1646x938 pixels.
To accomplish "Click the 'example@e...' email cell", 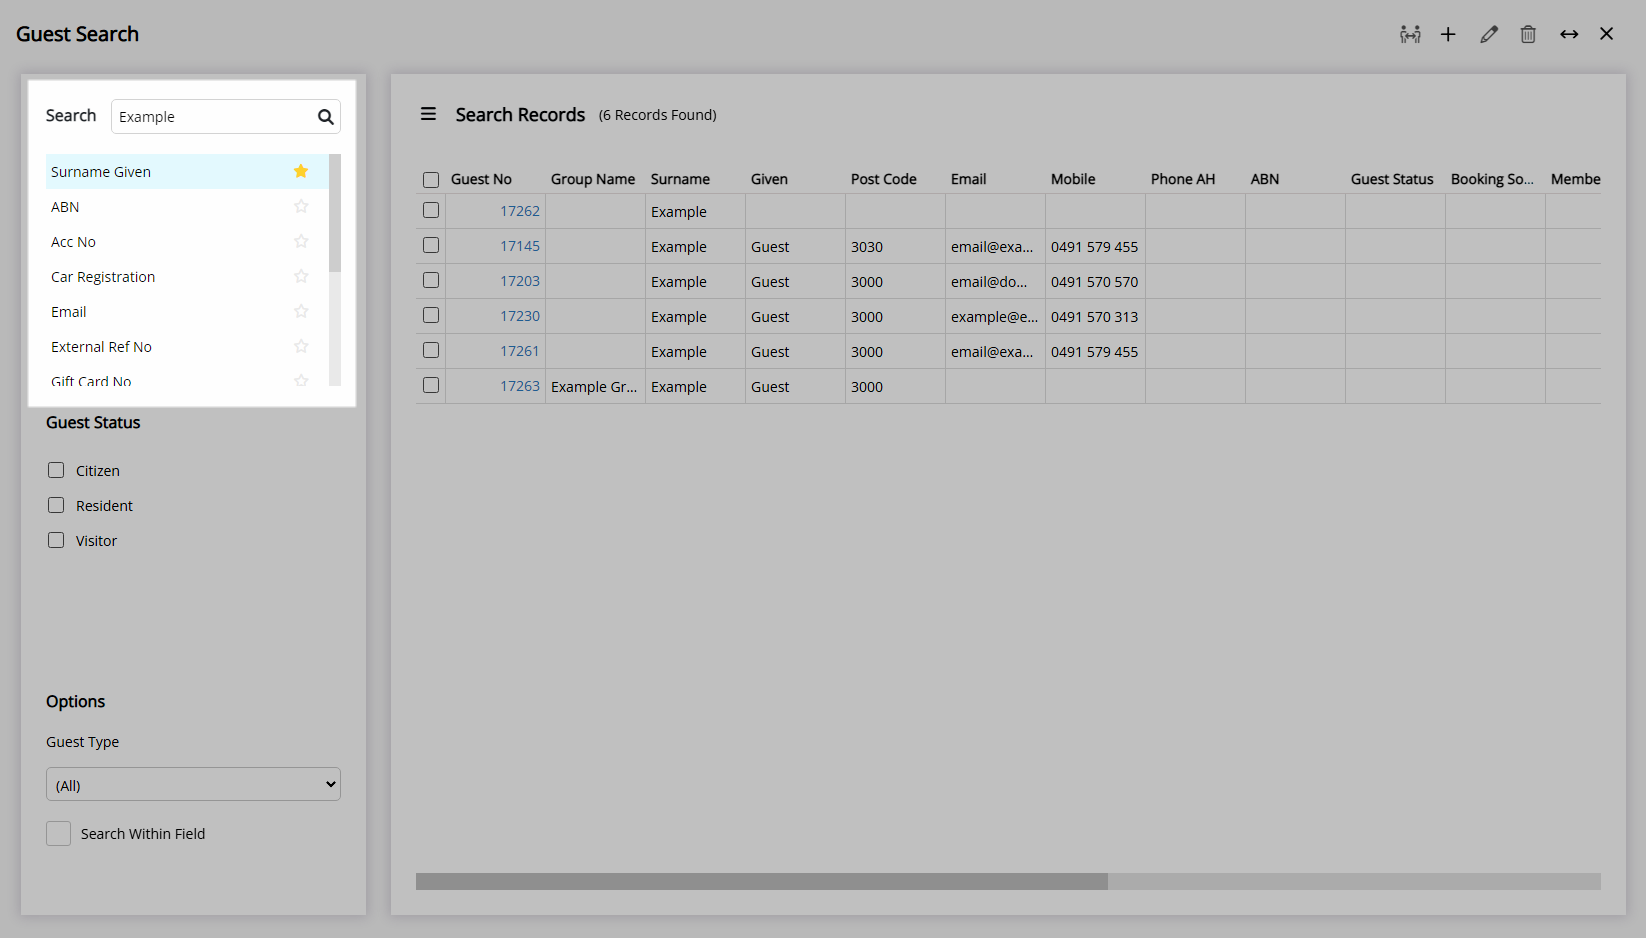I will 995,317.
